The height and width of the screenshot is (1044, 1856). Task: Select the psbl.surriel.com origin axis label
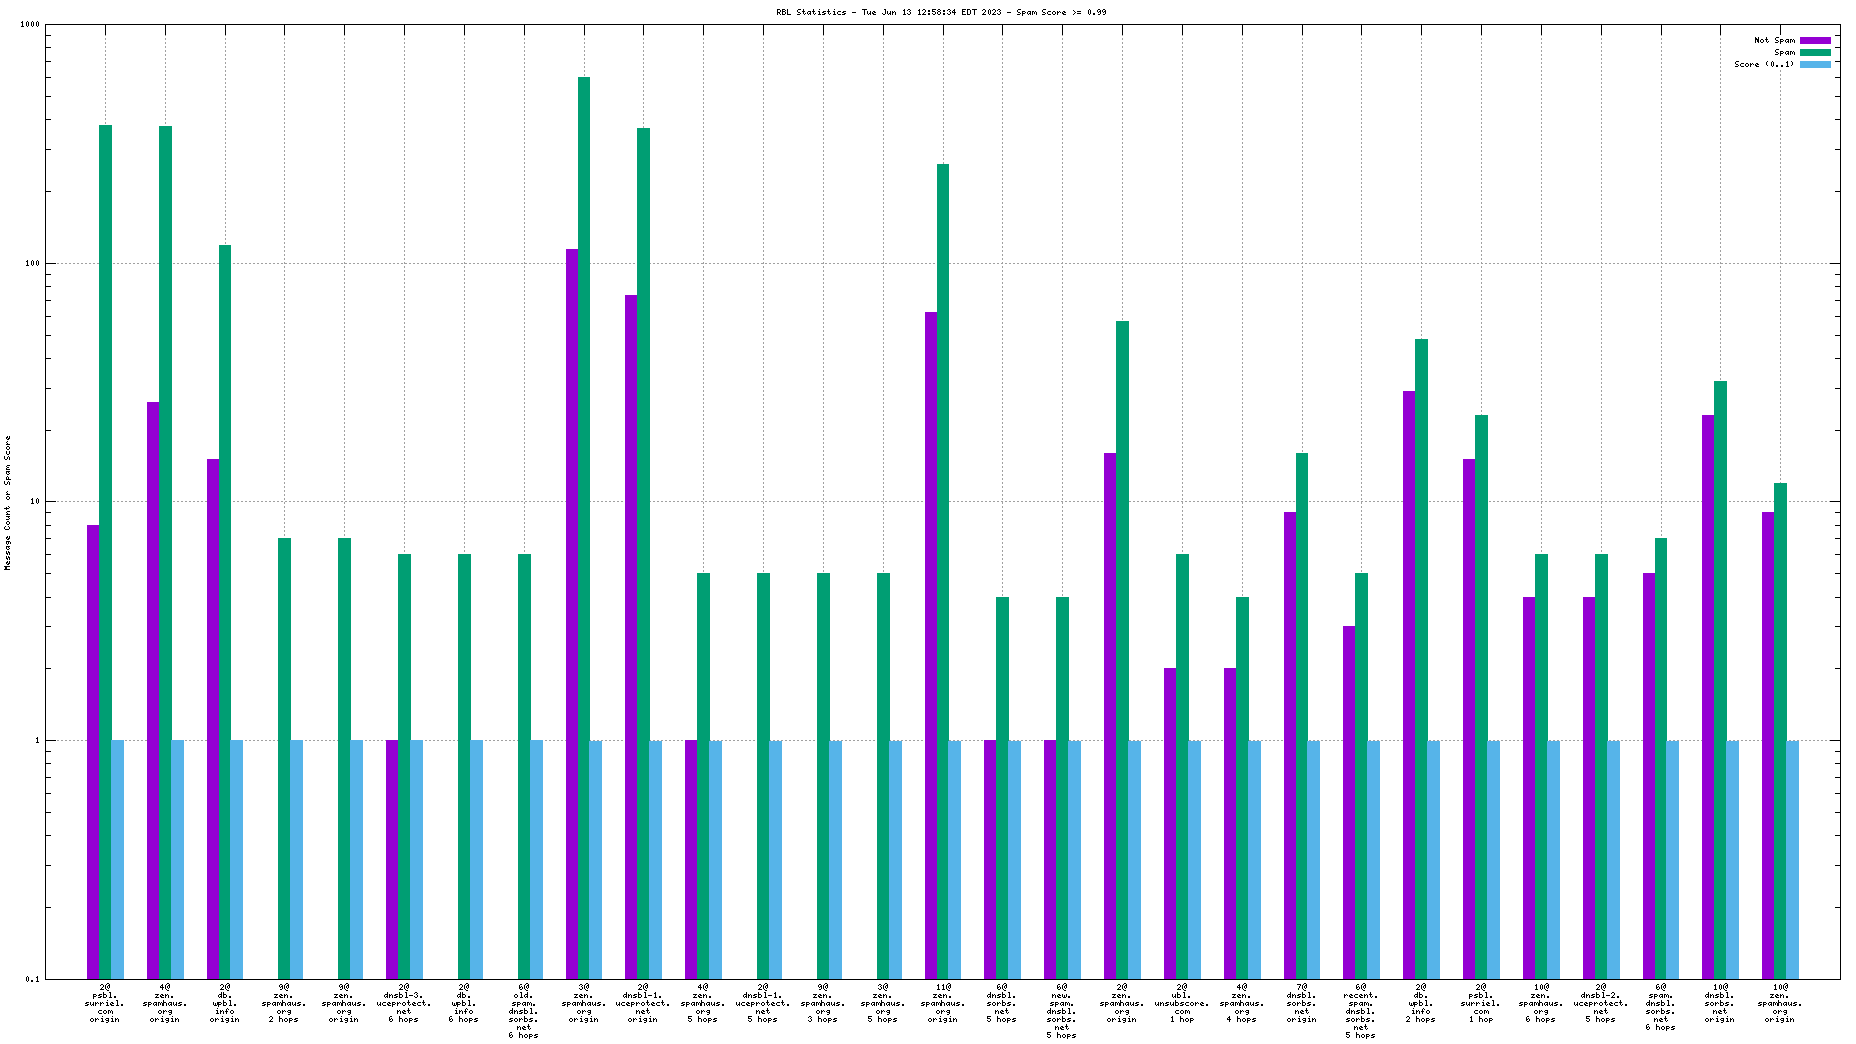[104, 1003]
